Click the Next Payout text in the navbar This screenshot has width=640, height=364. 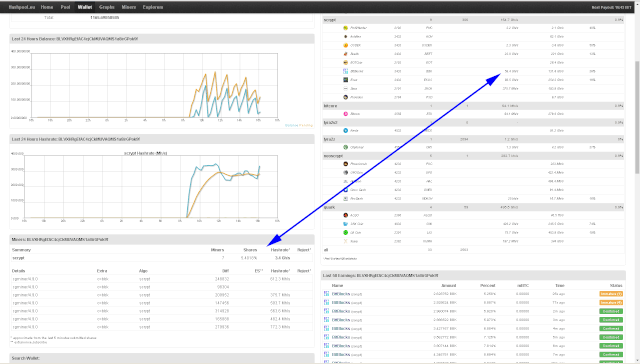tap(611, 7)
